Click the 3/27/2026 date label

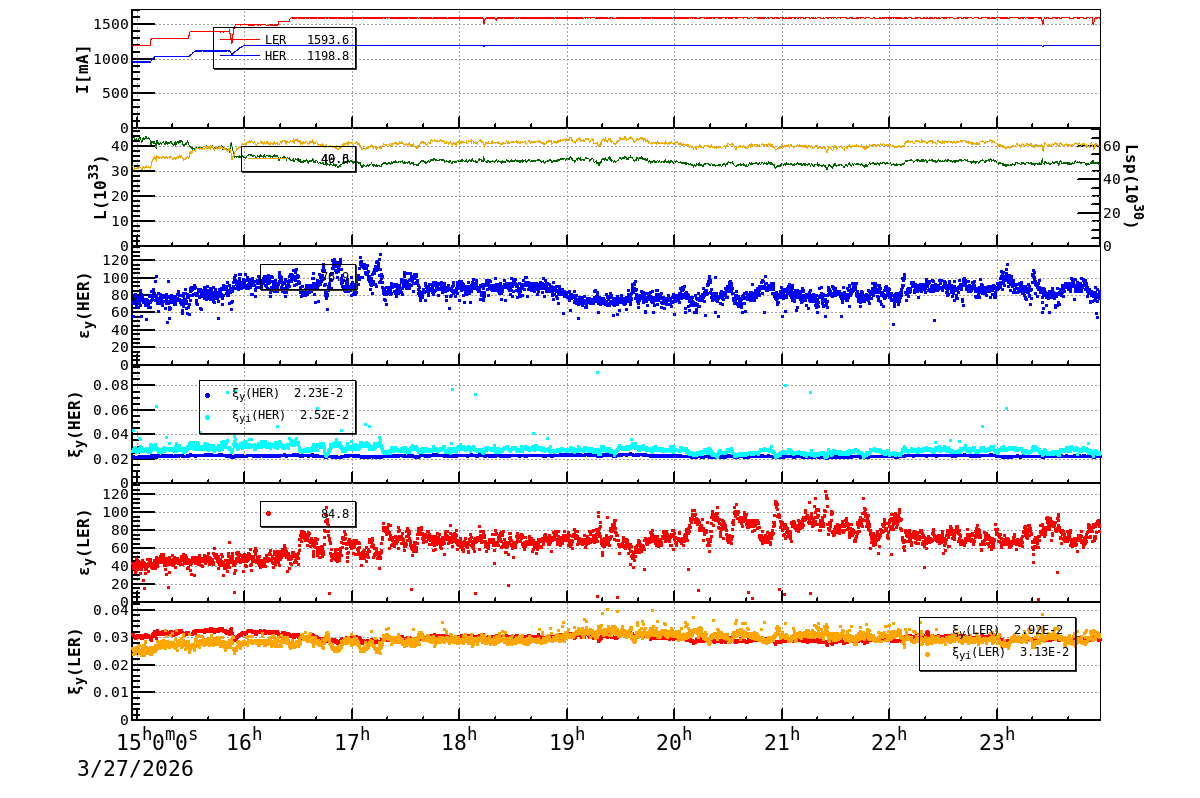coord(135,769)
